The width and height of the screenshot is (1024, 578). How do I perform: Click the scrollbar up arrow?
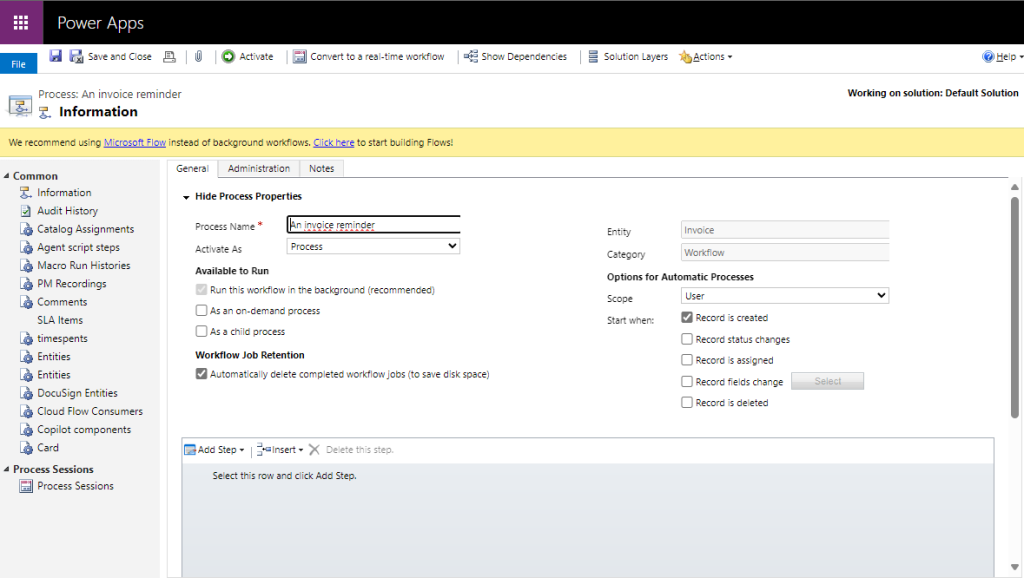[1014, 187]
